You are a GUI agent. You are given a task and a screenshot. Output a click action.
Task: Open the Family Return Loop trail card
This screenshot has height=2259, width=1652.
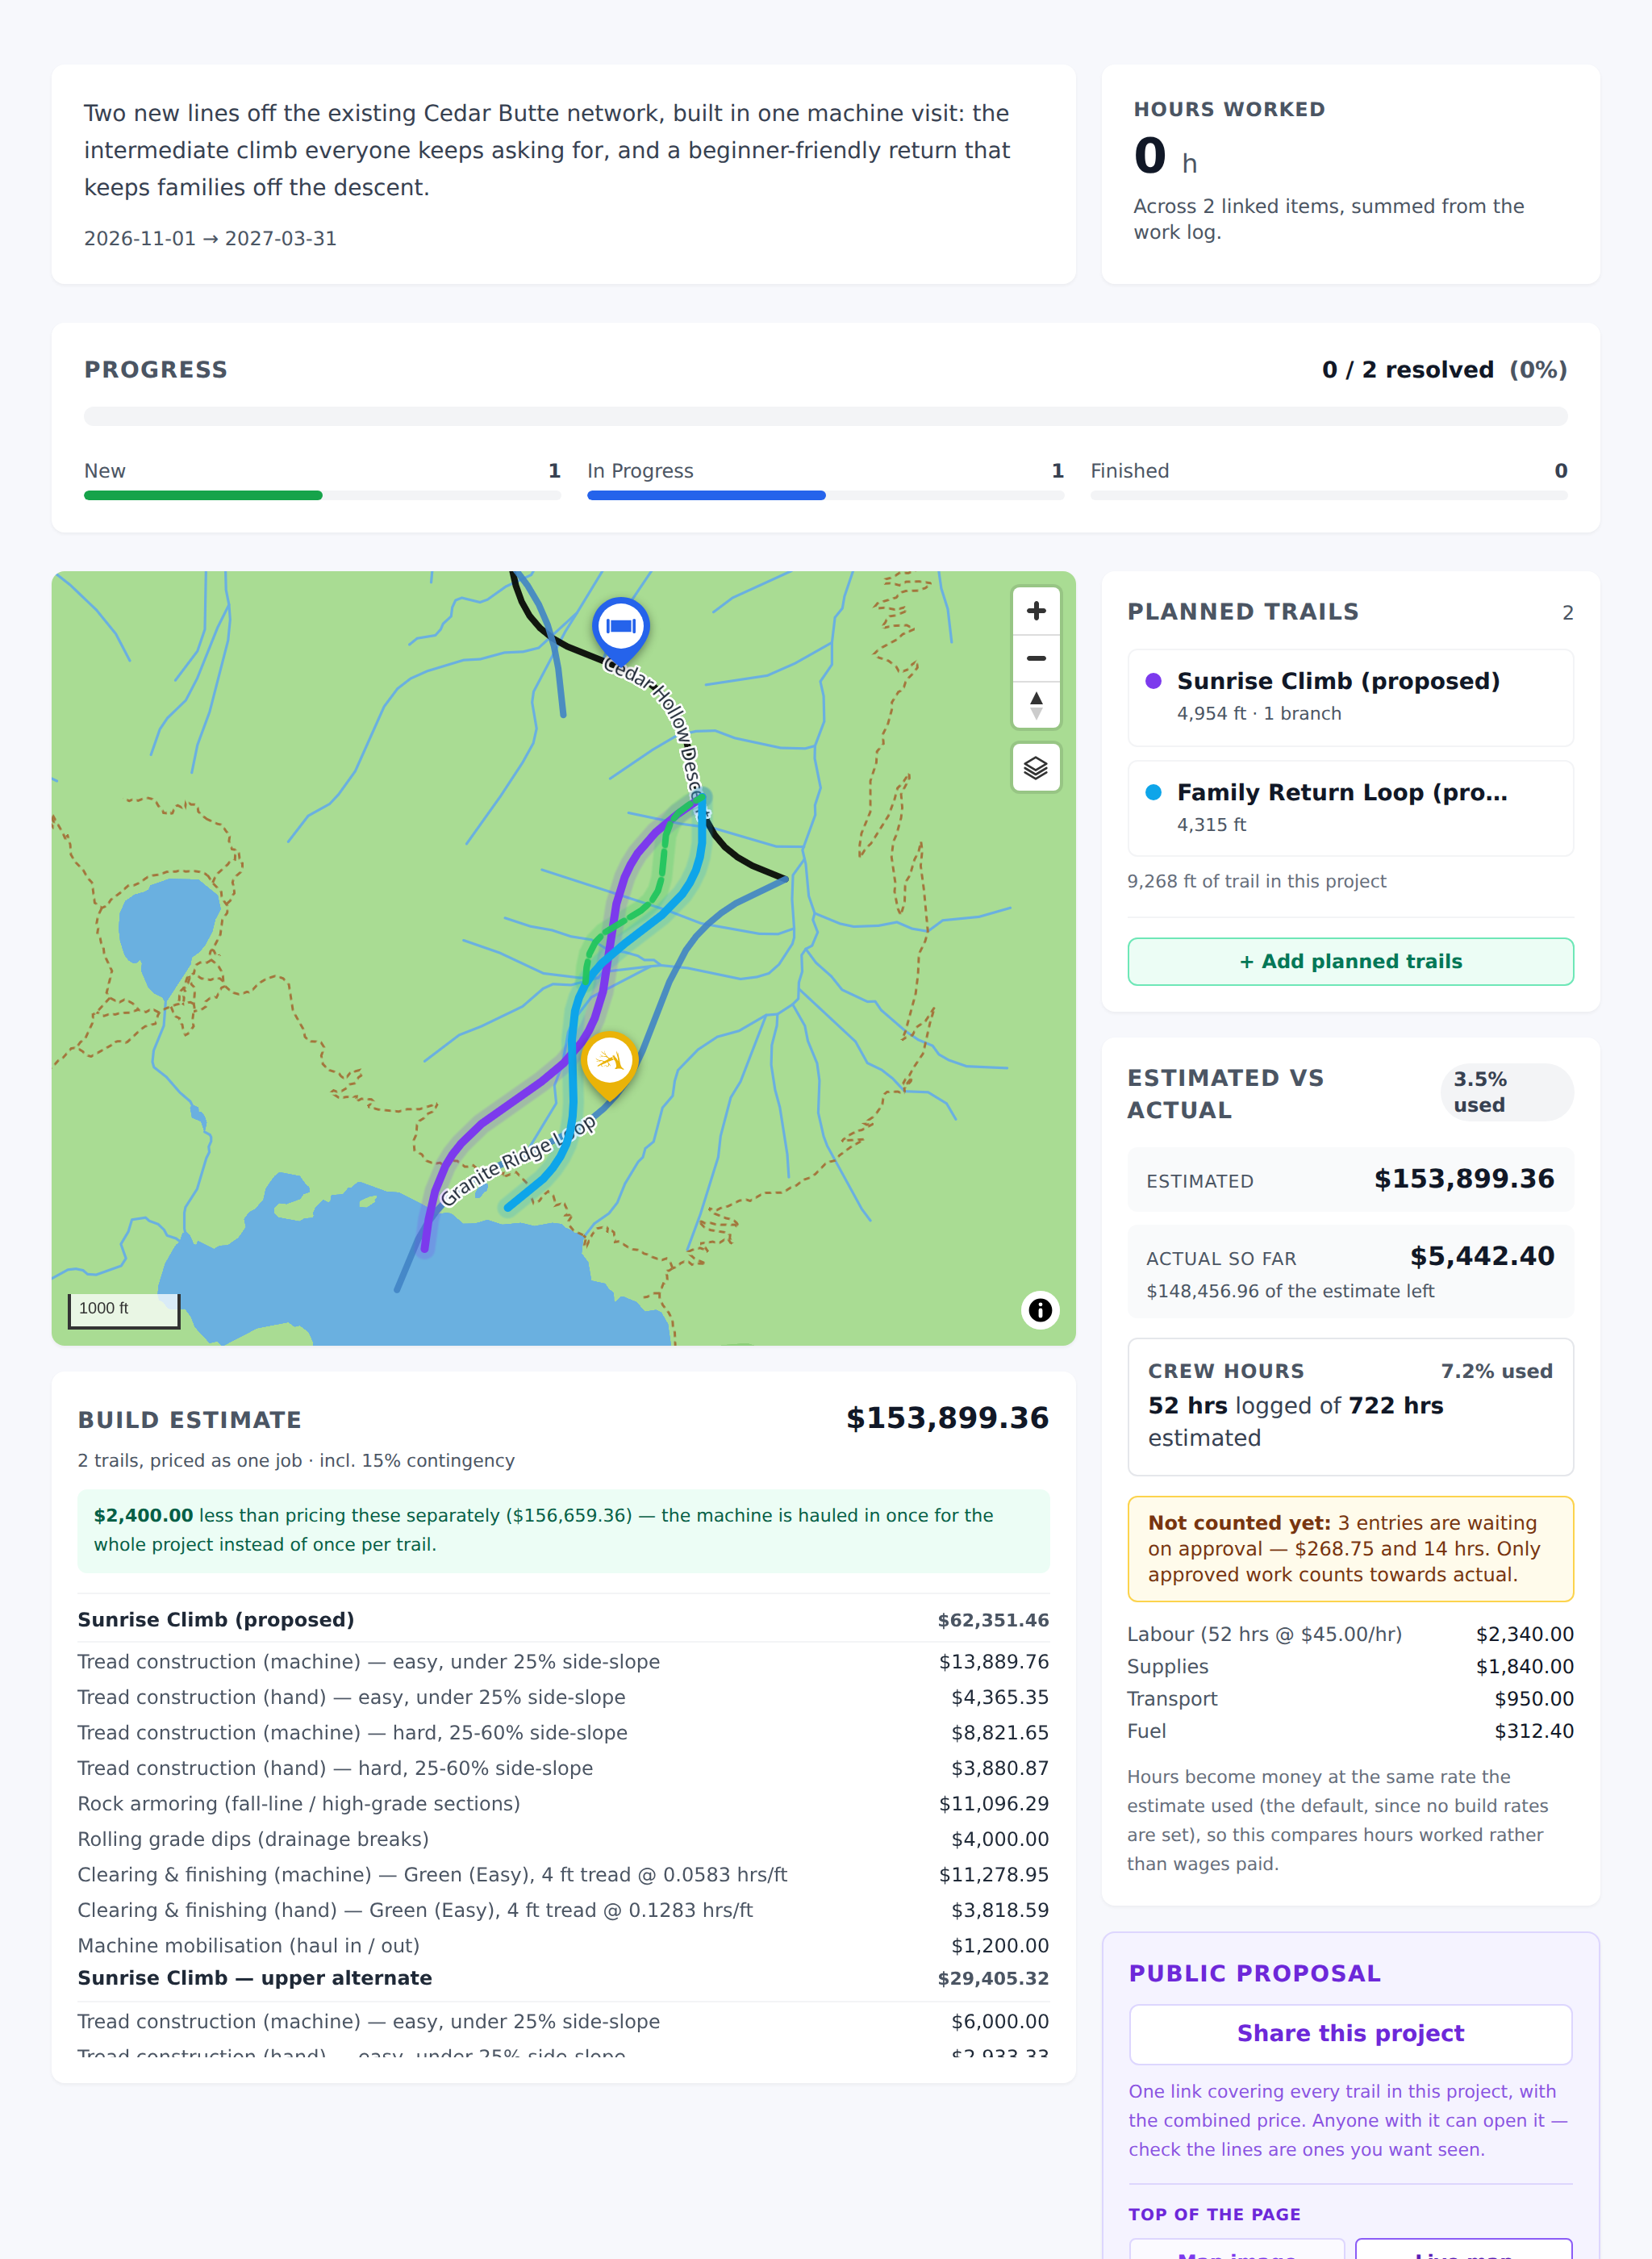(1350, 808)
